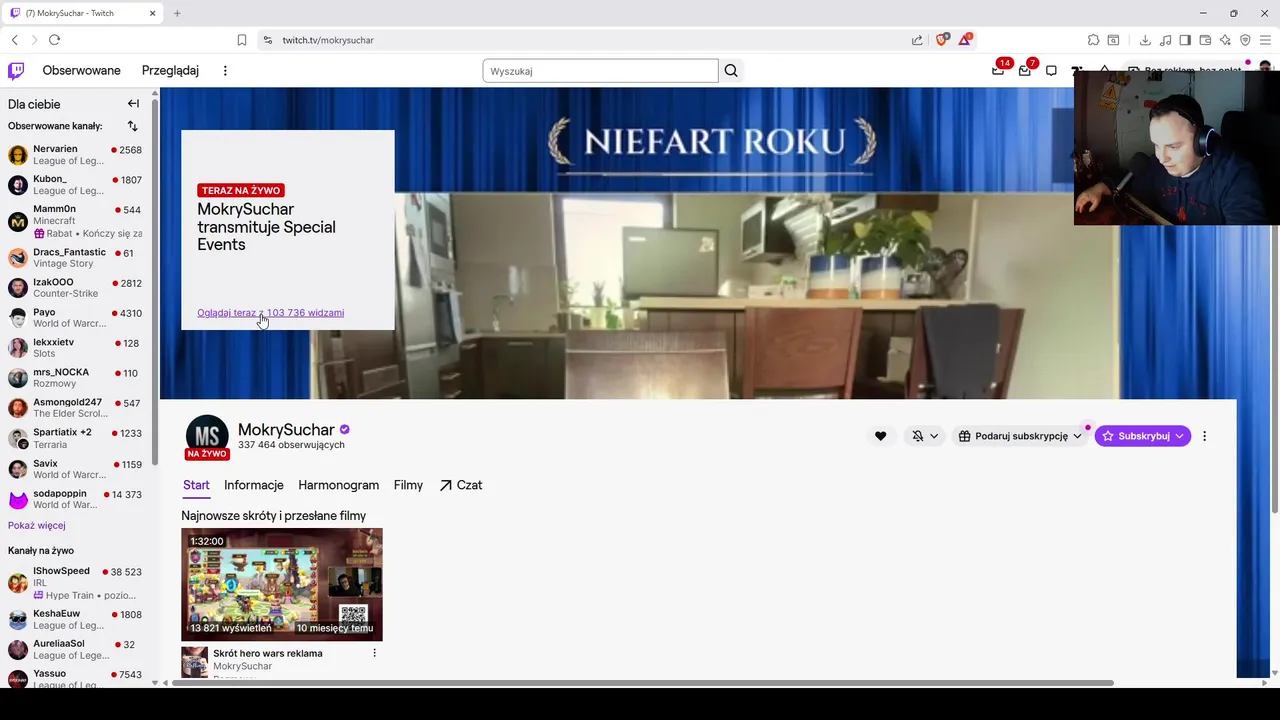Open notification bell settings dropdown
This screenshot has height=720, width=1280.
coord(925,436)
